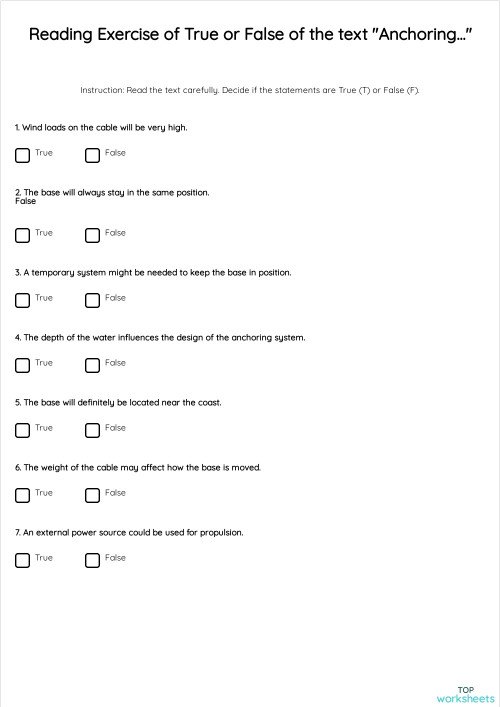Choose True for question 5 near the coast

point(22,430)
